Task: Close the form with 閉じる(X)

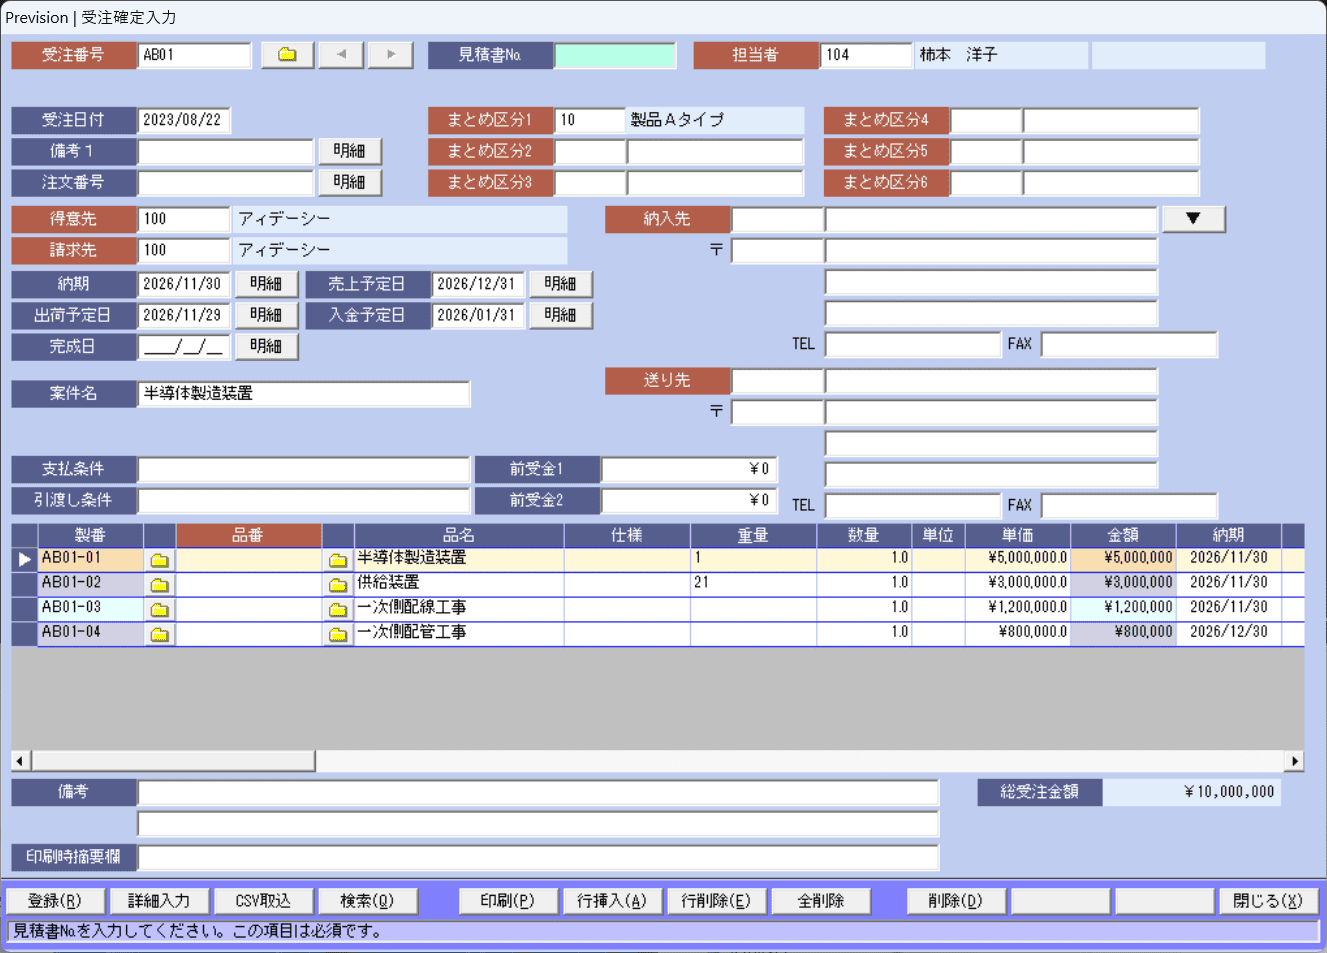Action: click(x=1268, y=901)
